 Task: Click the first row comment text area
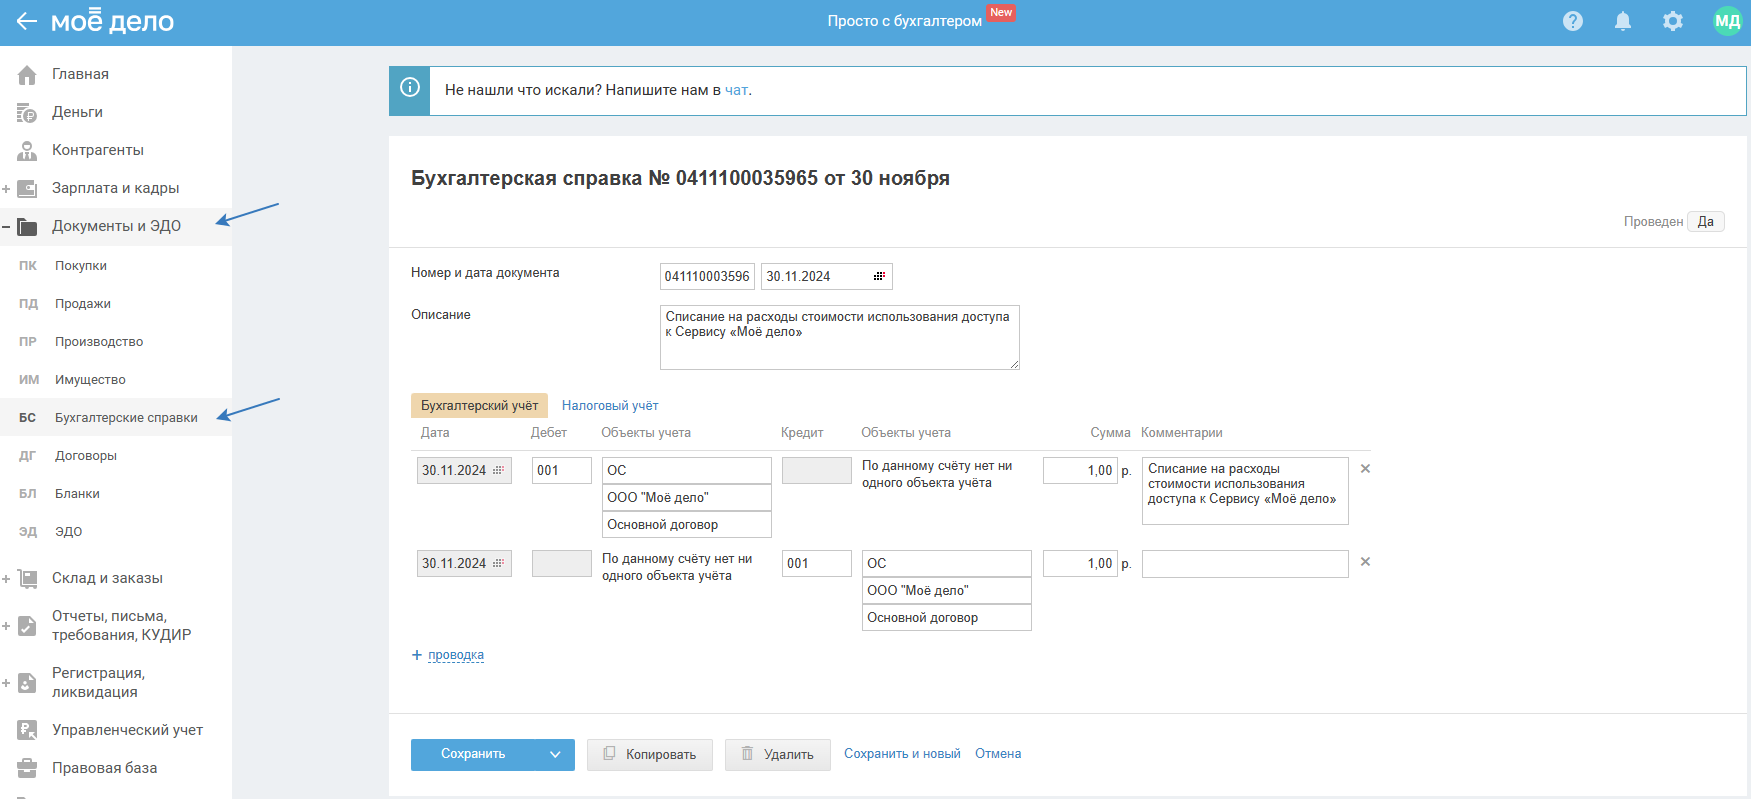(1245, 491)
